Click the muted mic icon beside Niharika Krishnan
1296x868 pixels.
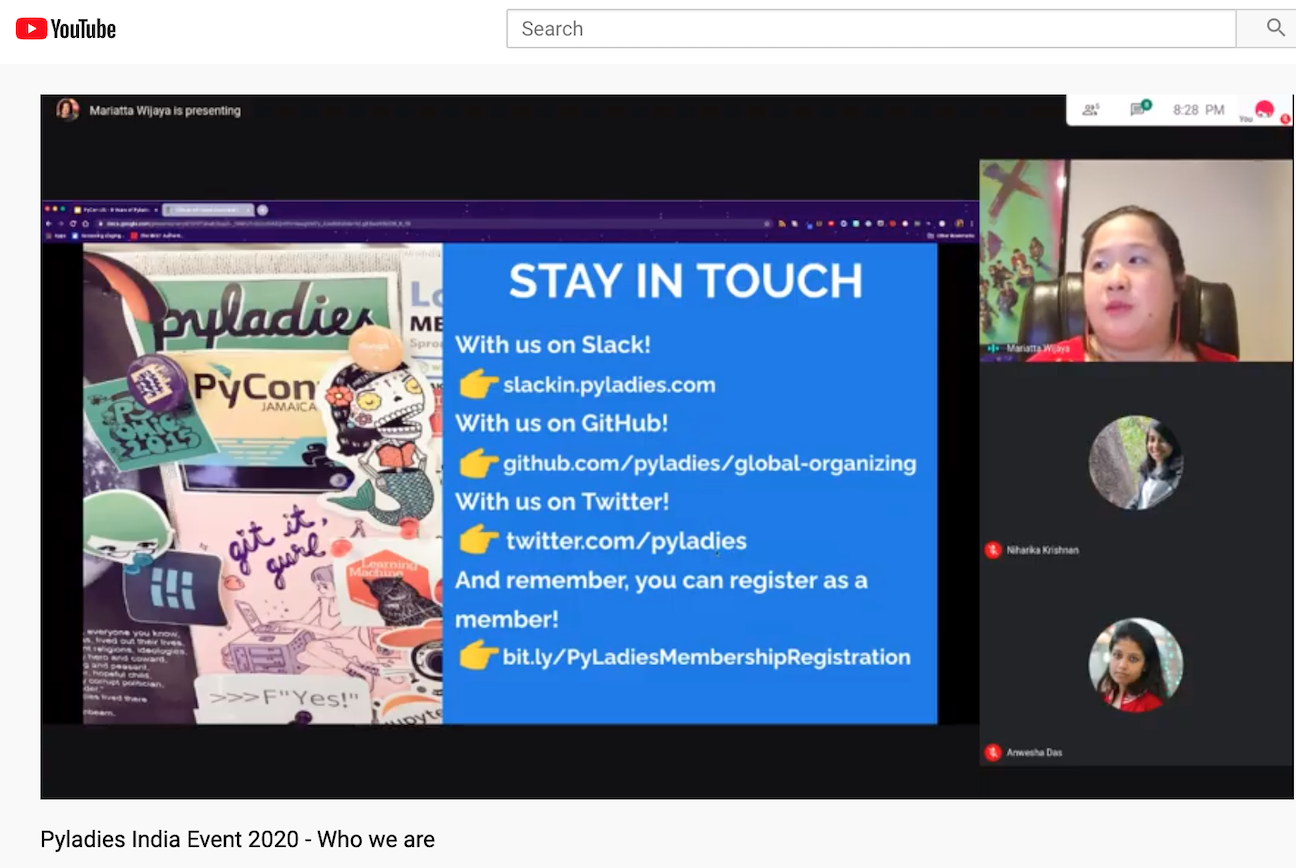[x=993, y=550]
